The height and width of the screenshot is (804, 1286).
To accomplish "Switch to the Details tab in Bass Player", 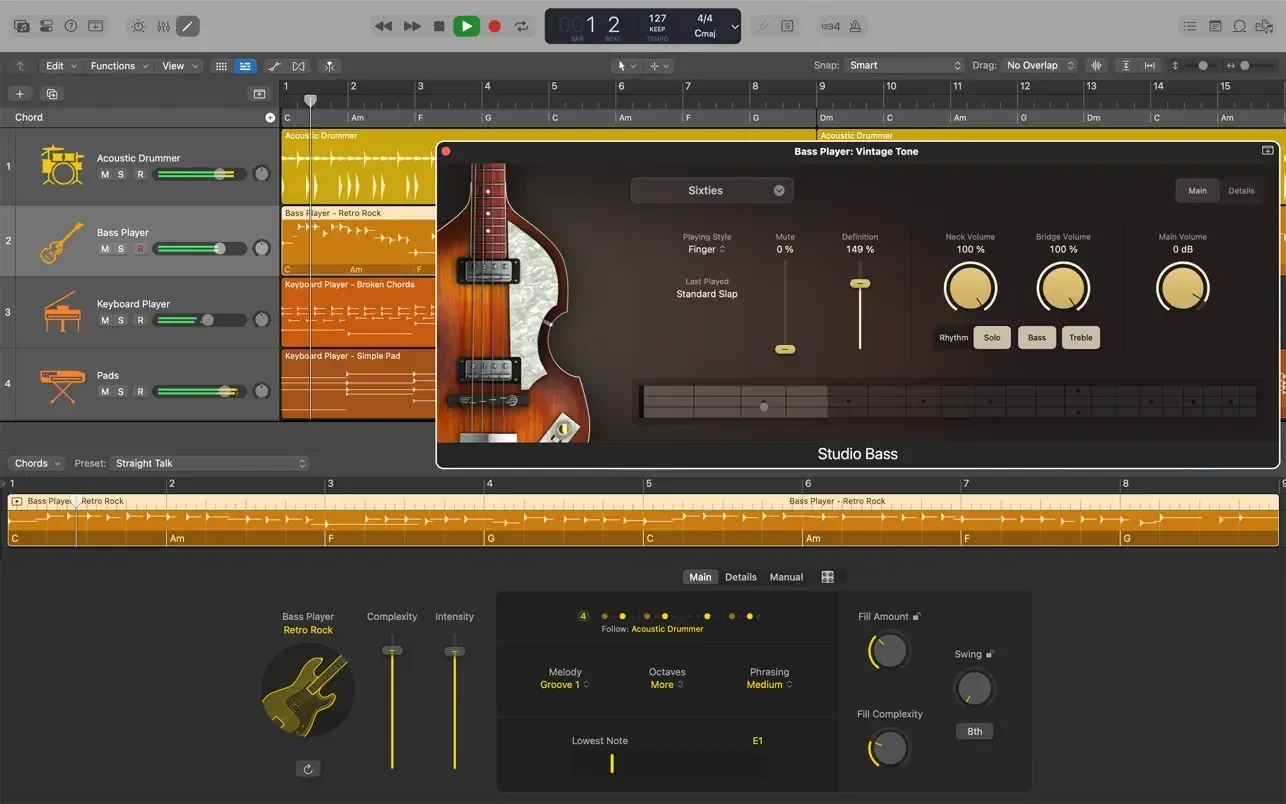I will pos(1241,190).
